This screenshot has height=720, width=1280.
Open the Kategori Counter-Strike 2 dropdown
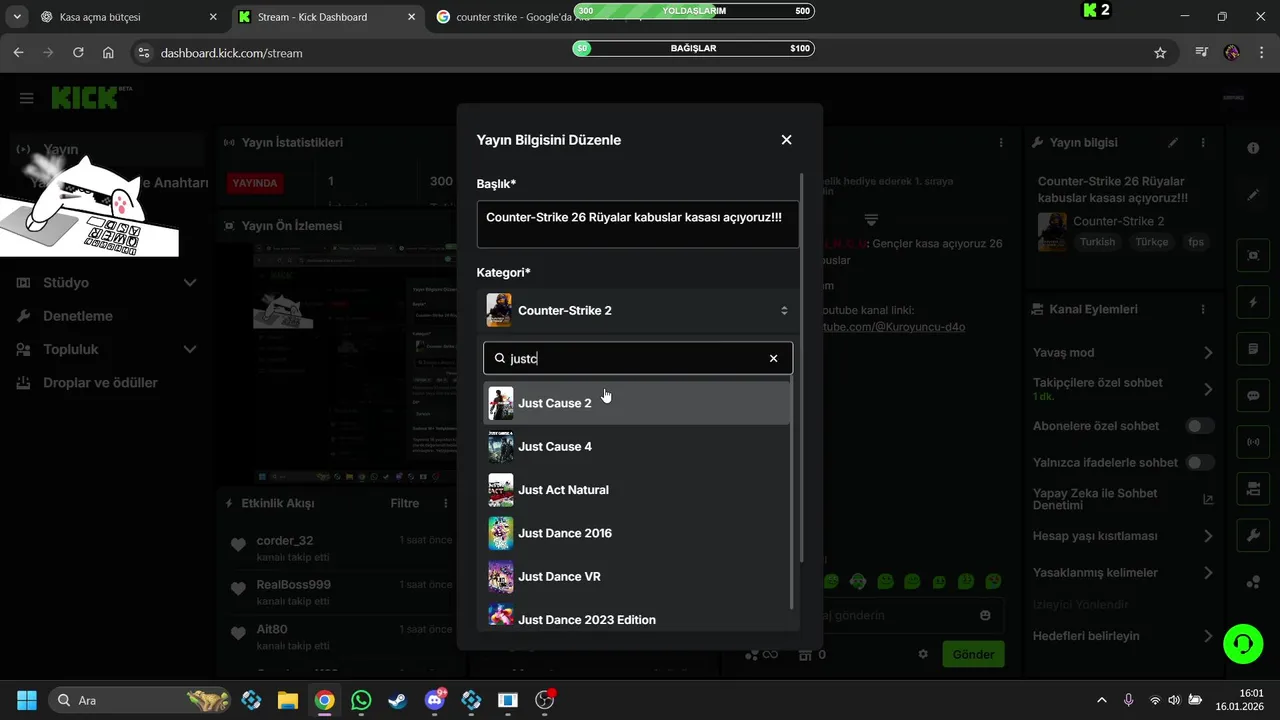click(638, 310)
